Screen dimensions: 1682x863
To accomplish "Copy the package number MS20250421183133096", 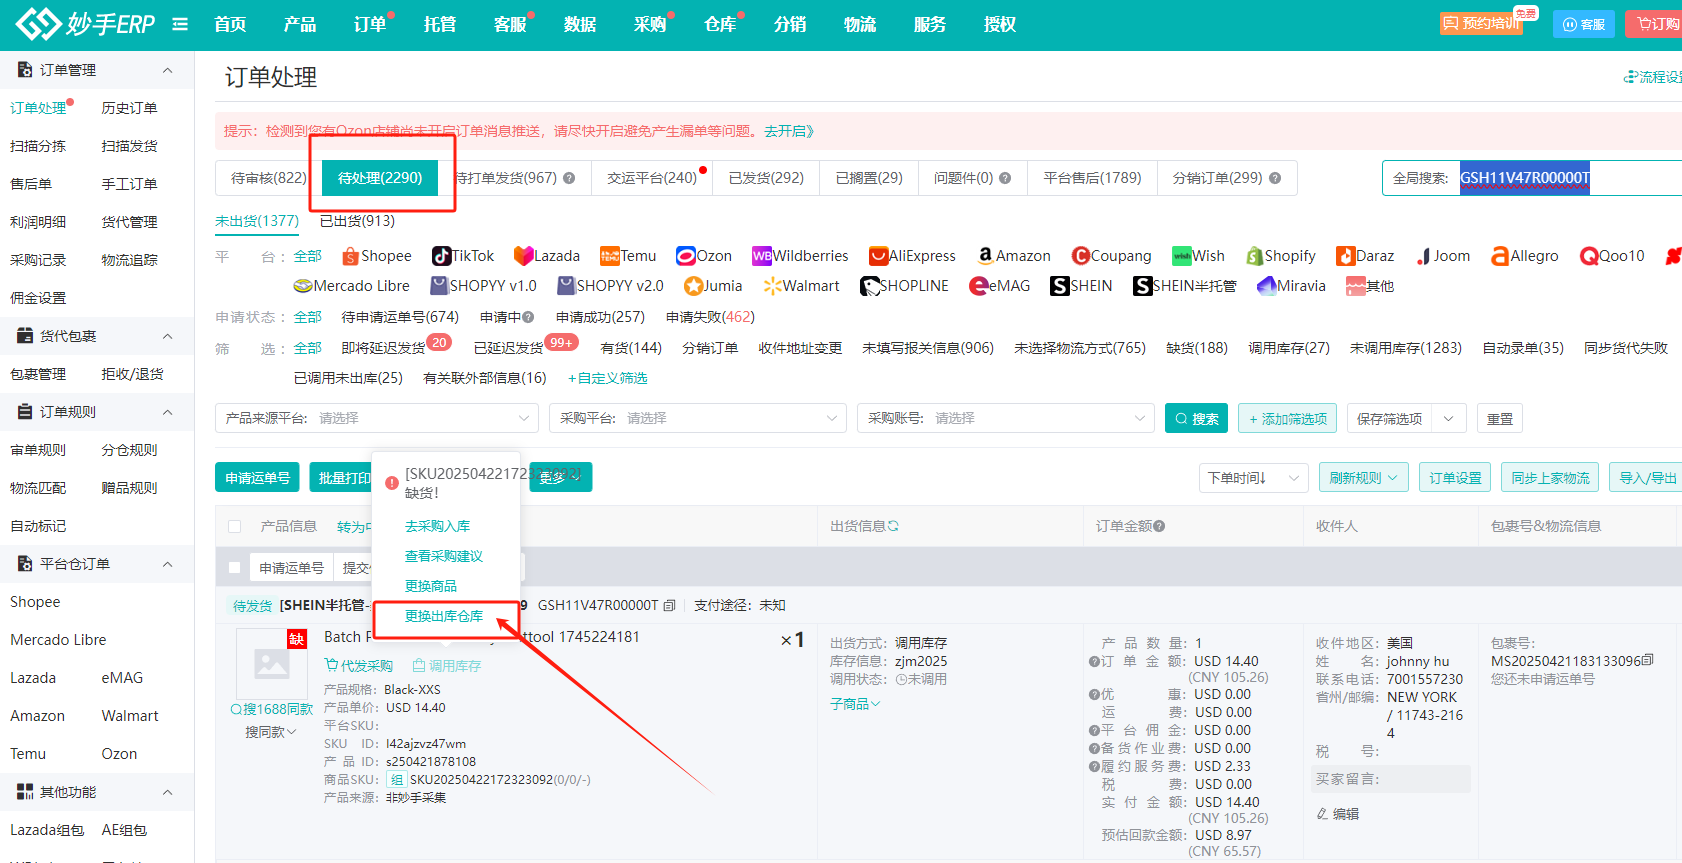I will pyautogui.click(x=1648, y=660).
